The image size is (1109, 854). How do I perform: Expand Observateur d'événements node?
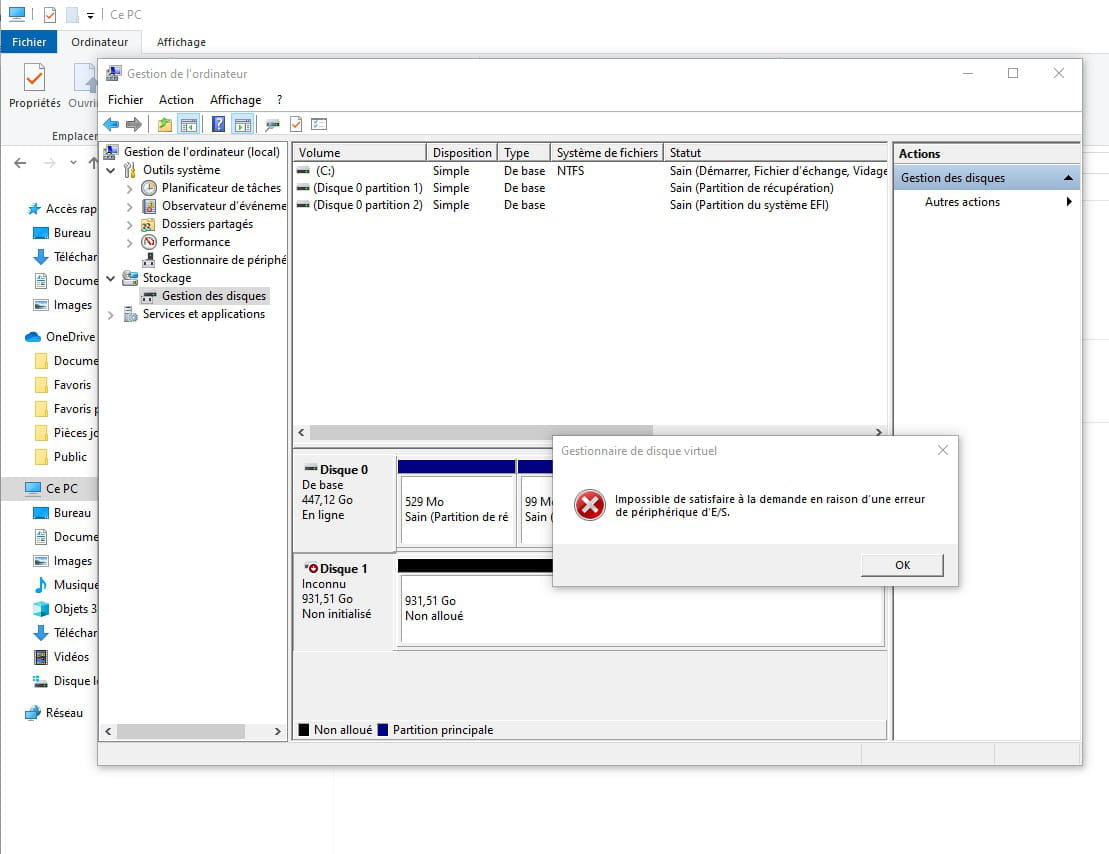[x=129, y=206]
